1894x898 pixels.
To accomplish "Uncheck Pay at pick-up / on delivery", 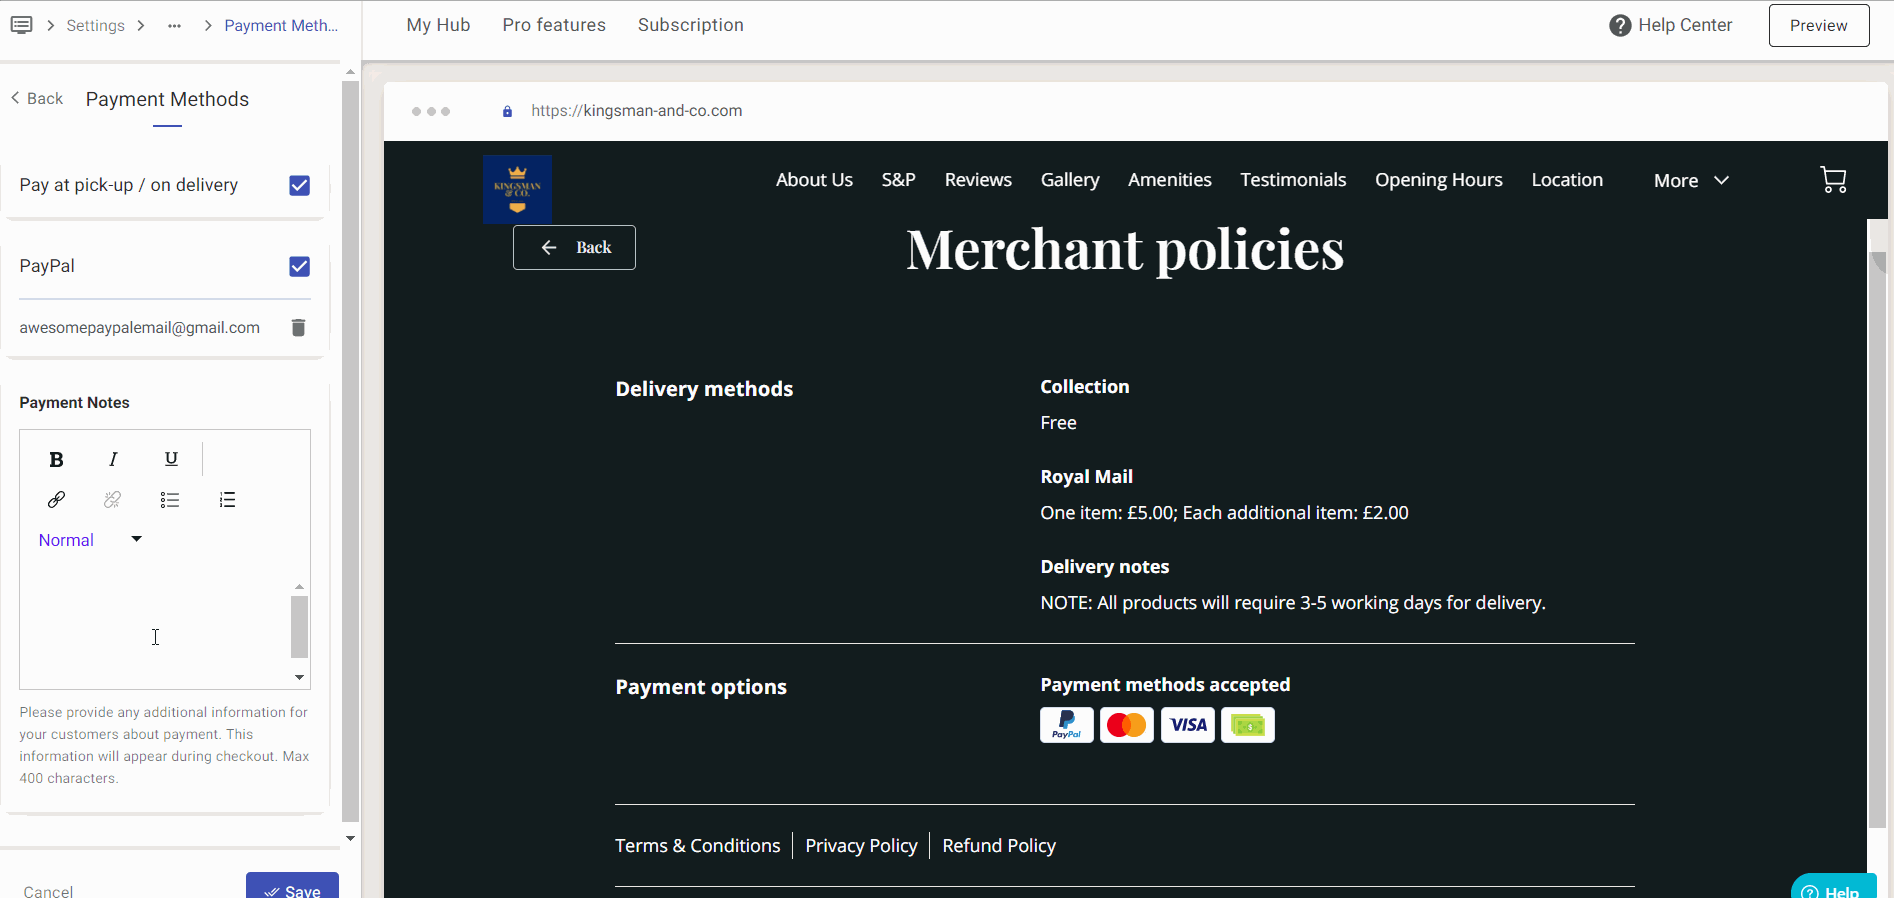I will coord(299,185).
